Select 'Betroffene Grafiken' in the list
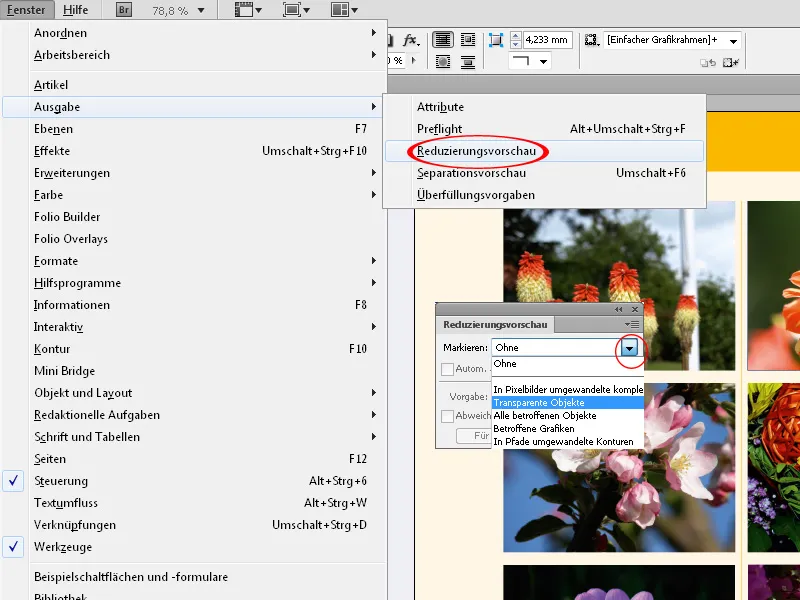Image resolution: width=800 pixels, height=600 pixels. [x=567, y=429]
